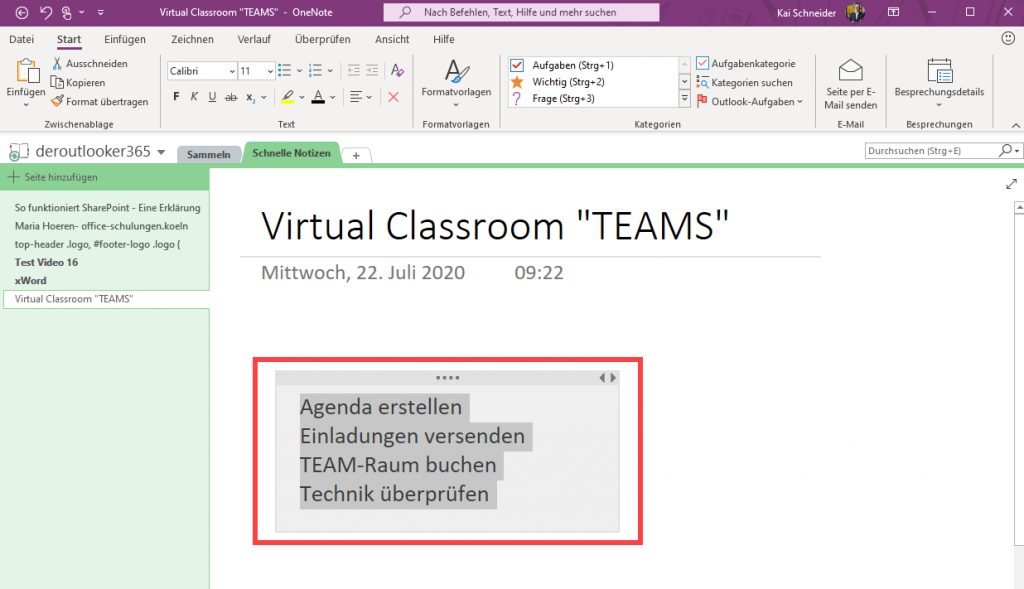Click Aufgabenkategorie checkbox button

click(x=746, y=63)
